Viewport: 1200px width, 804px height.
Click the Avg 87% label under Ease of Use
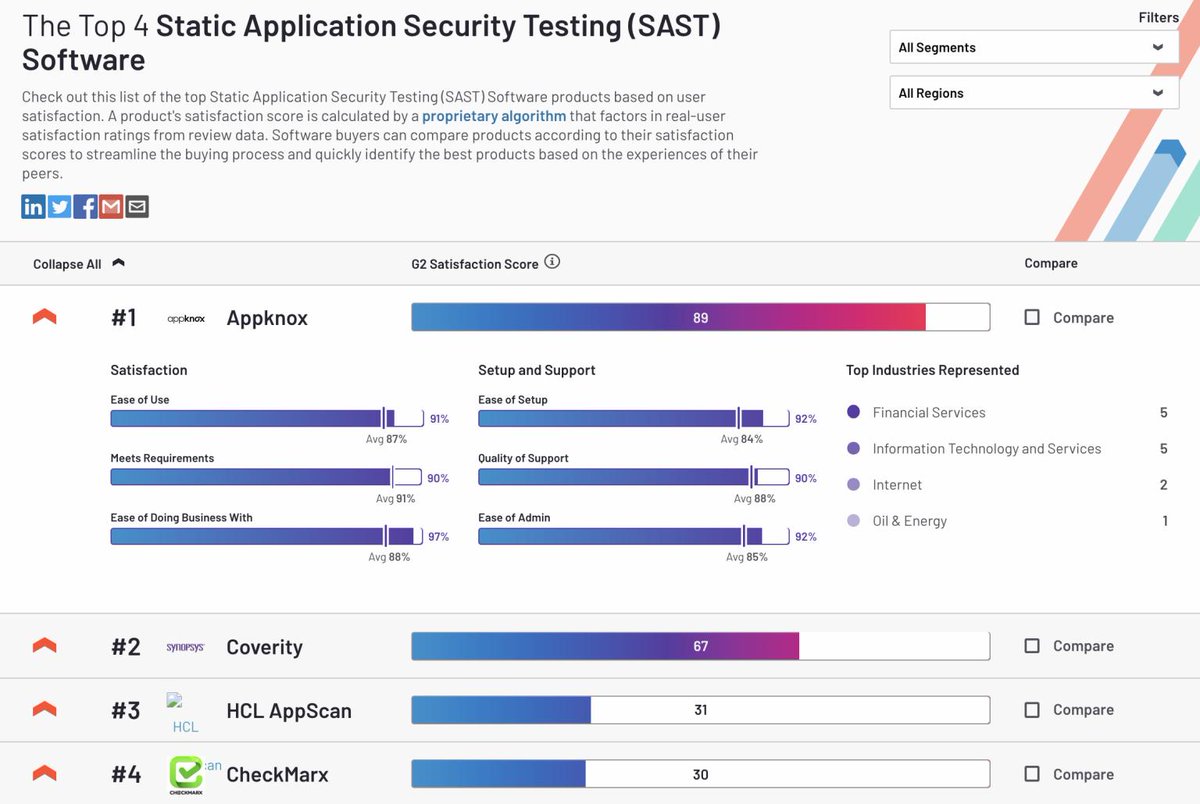(x=388, y=439)
